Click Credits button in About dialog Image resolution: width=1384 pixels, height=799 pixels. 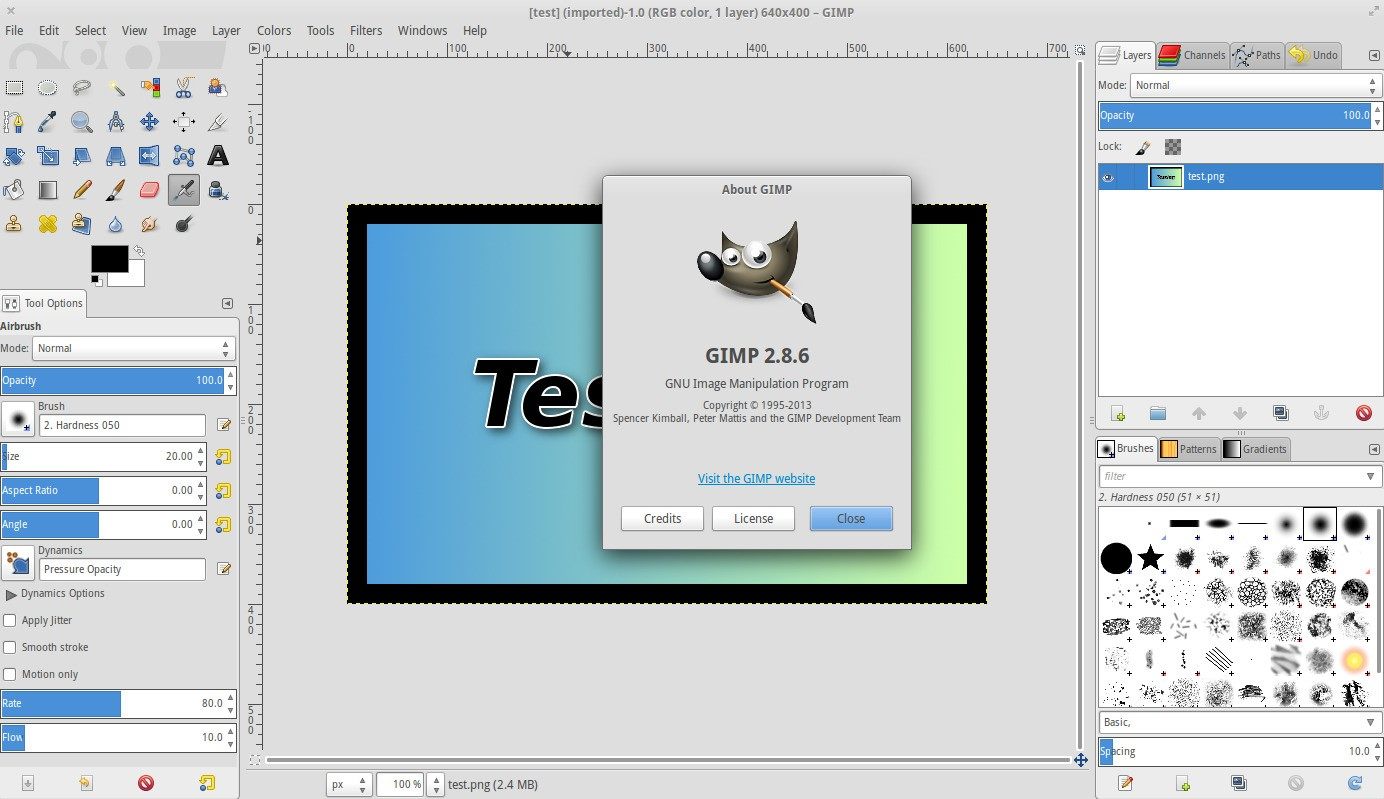(x=662, y=518)
